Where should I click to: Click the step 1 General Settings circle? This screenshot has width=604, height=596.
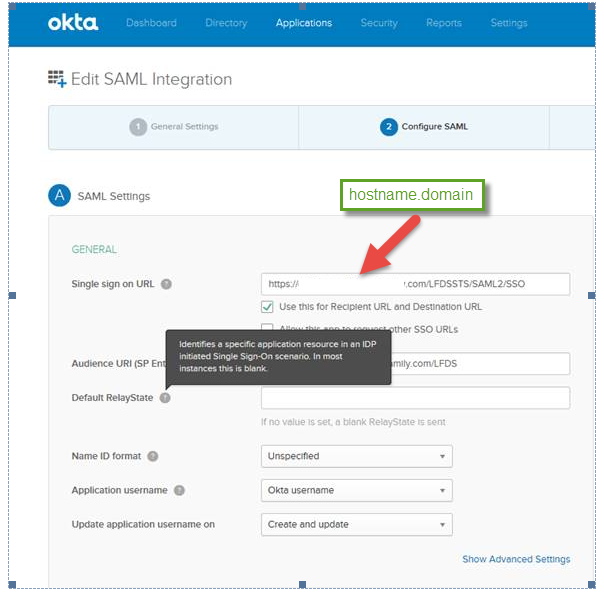point(137,127)
